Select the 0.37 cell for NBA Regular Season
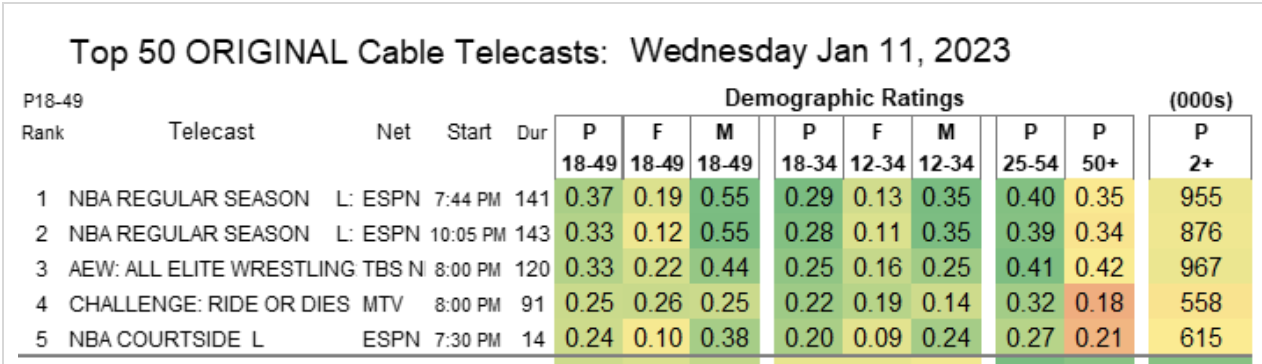 589,200
